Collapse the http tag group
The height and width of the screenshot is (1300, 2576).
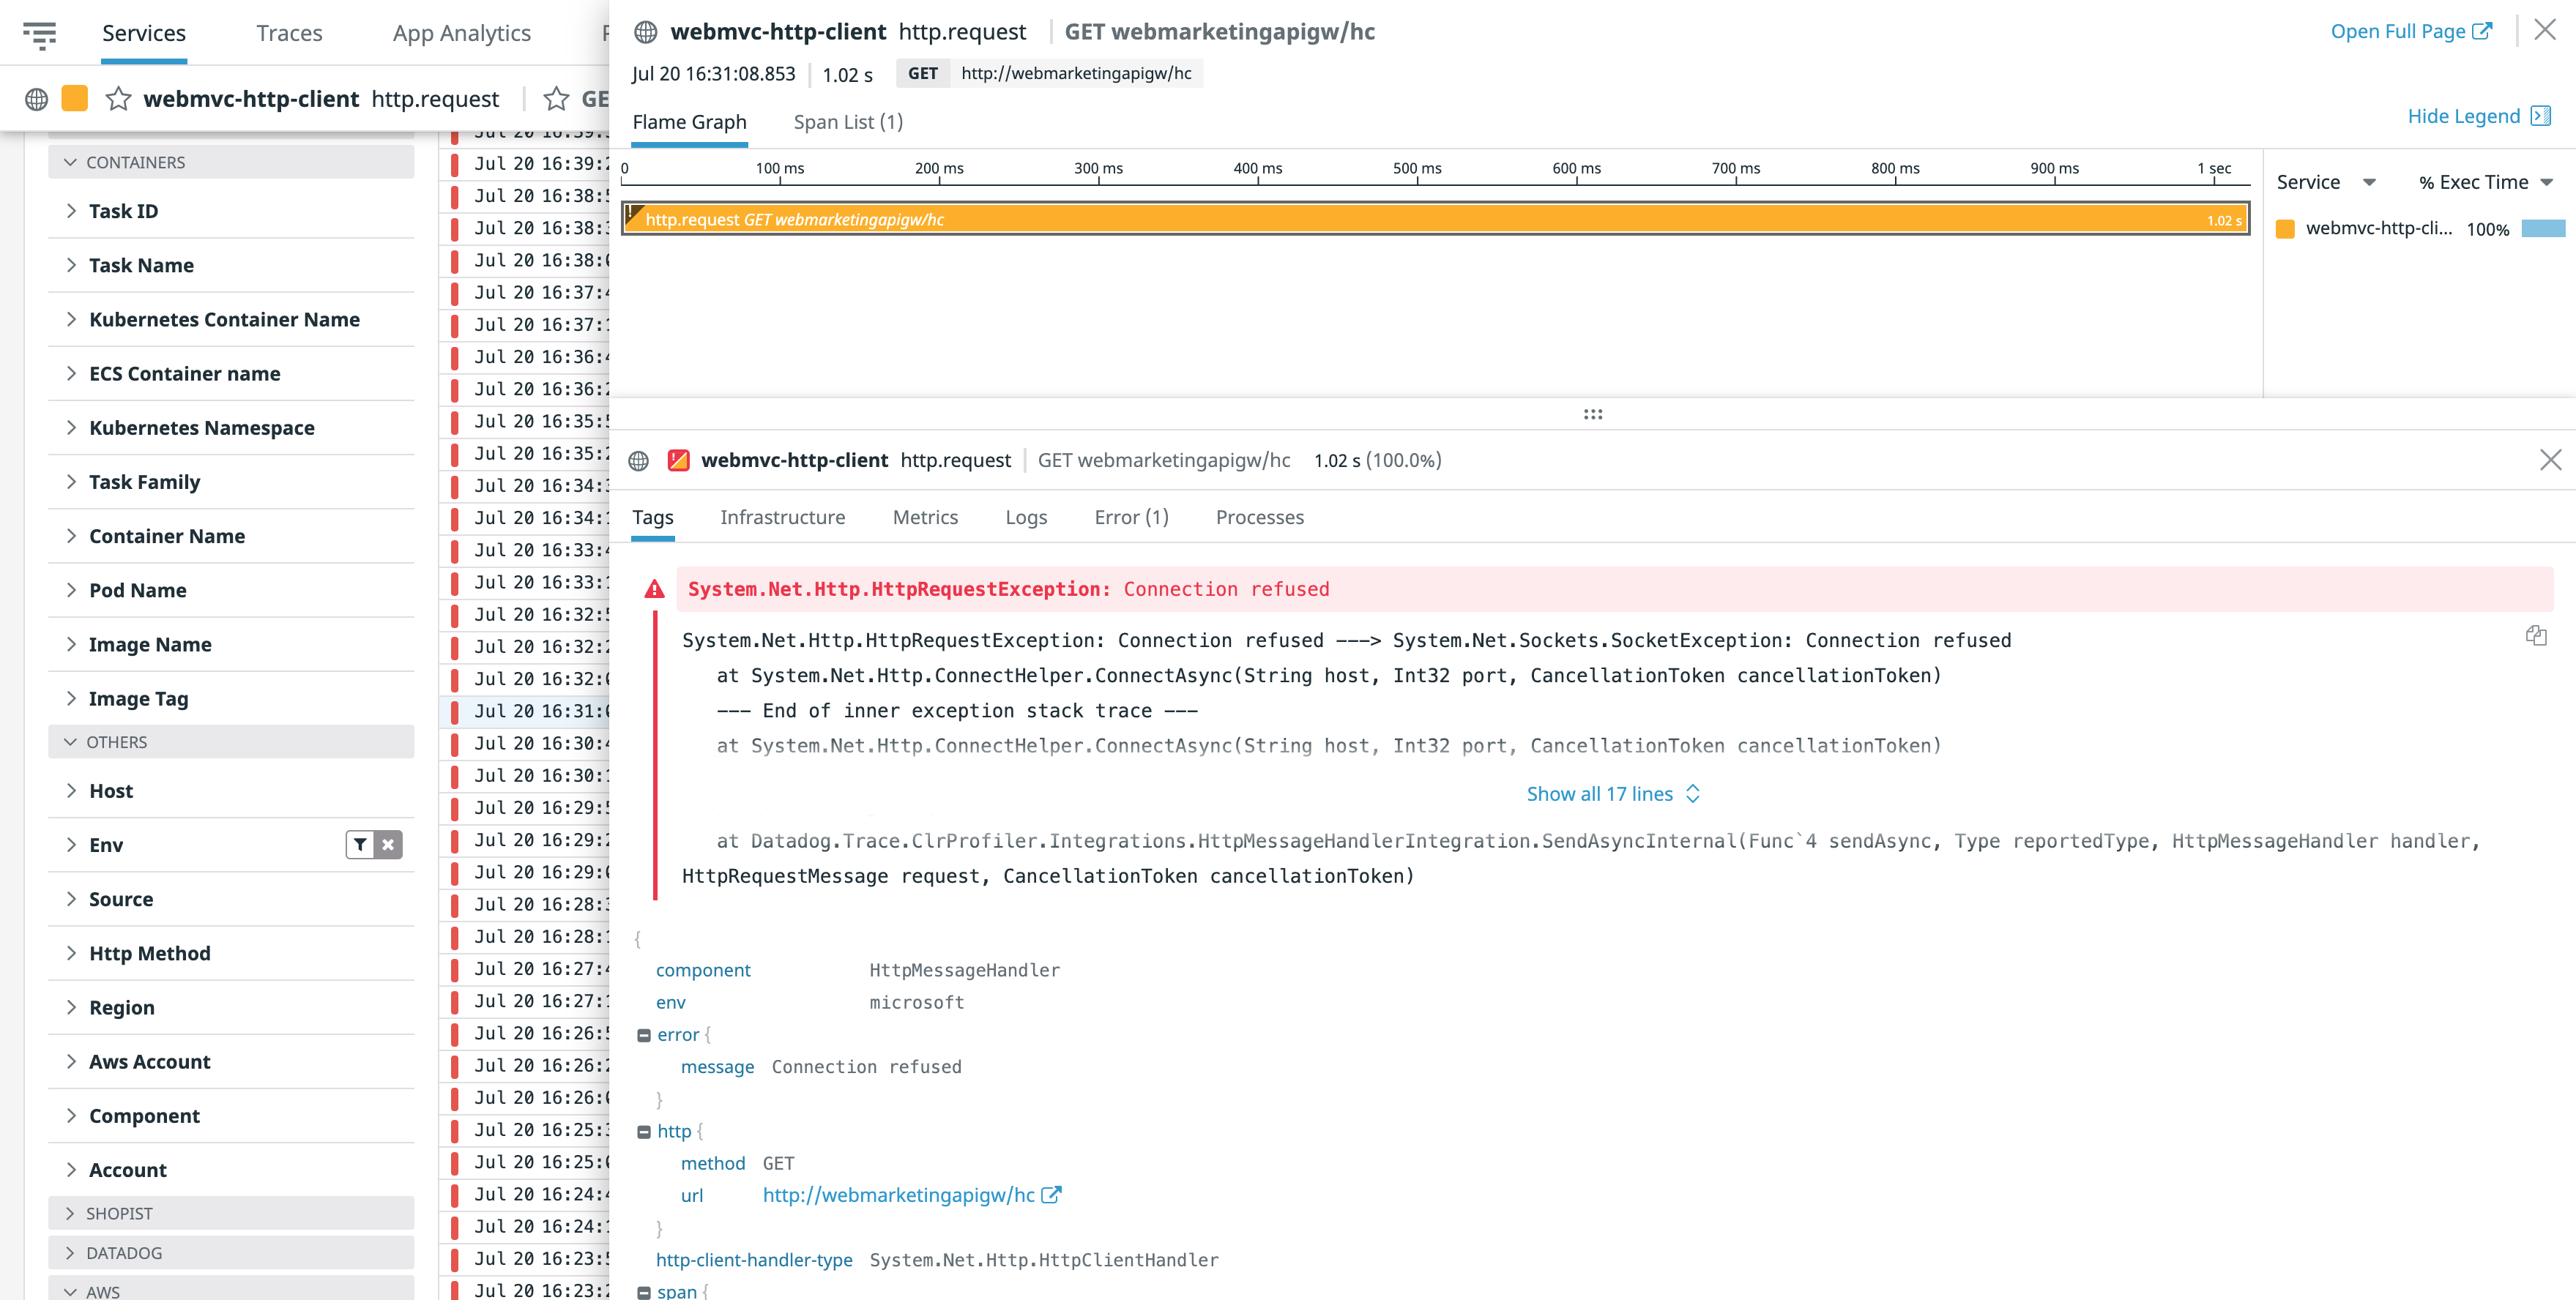pos(645,1131)
